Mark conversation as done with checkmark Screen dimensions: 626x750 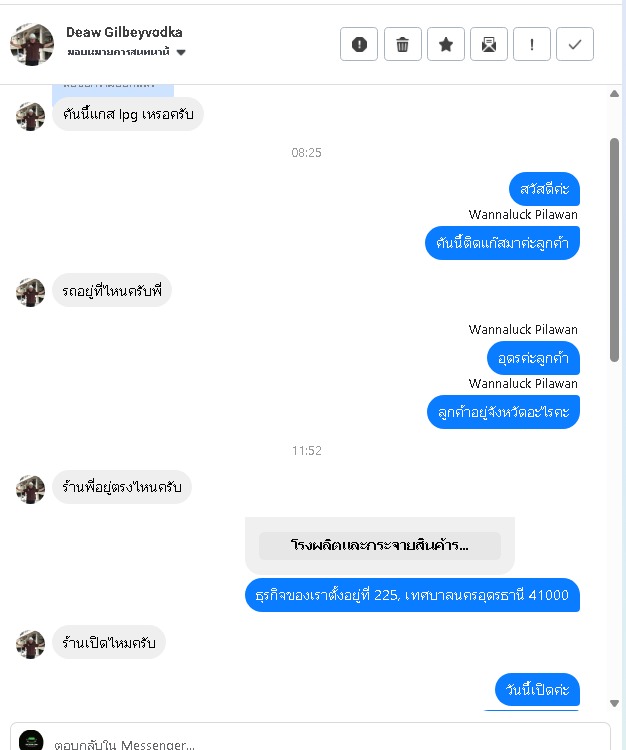[575, 44]
